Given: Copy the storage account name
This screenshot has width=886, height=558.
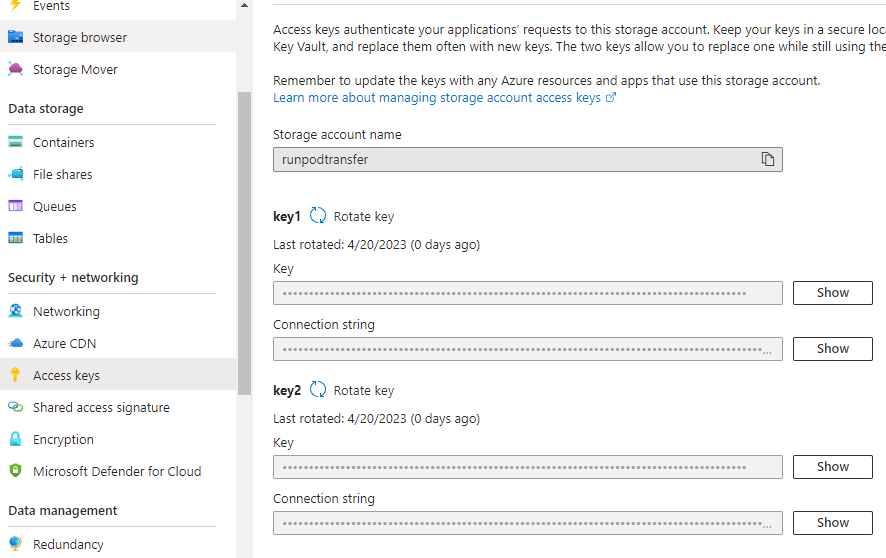Looking at the screenshot, I should pyautogui.click(x=768, y=159).
